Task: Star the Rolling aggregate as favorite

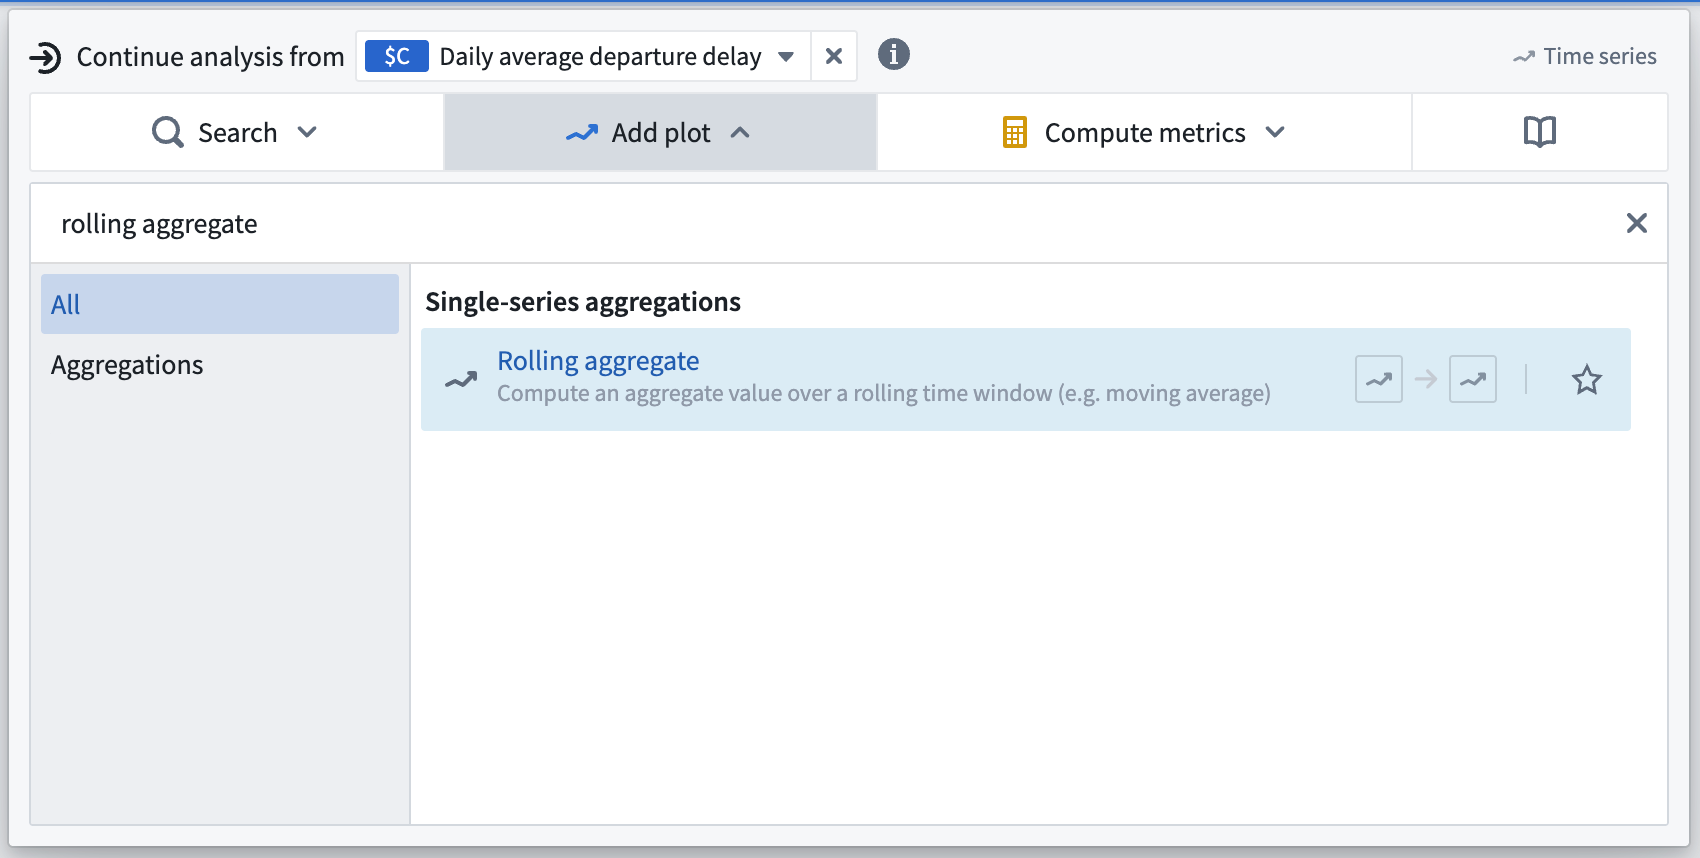Action: click(x=1586, y=379)
